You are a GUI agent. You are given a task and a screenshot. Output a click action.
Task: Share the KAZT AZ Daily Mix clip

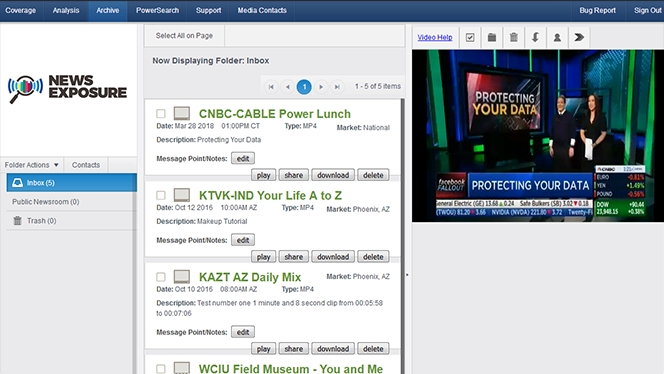[x=293, y=349]
